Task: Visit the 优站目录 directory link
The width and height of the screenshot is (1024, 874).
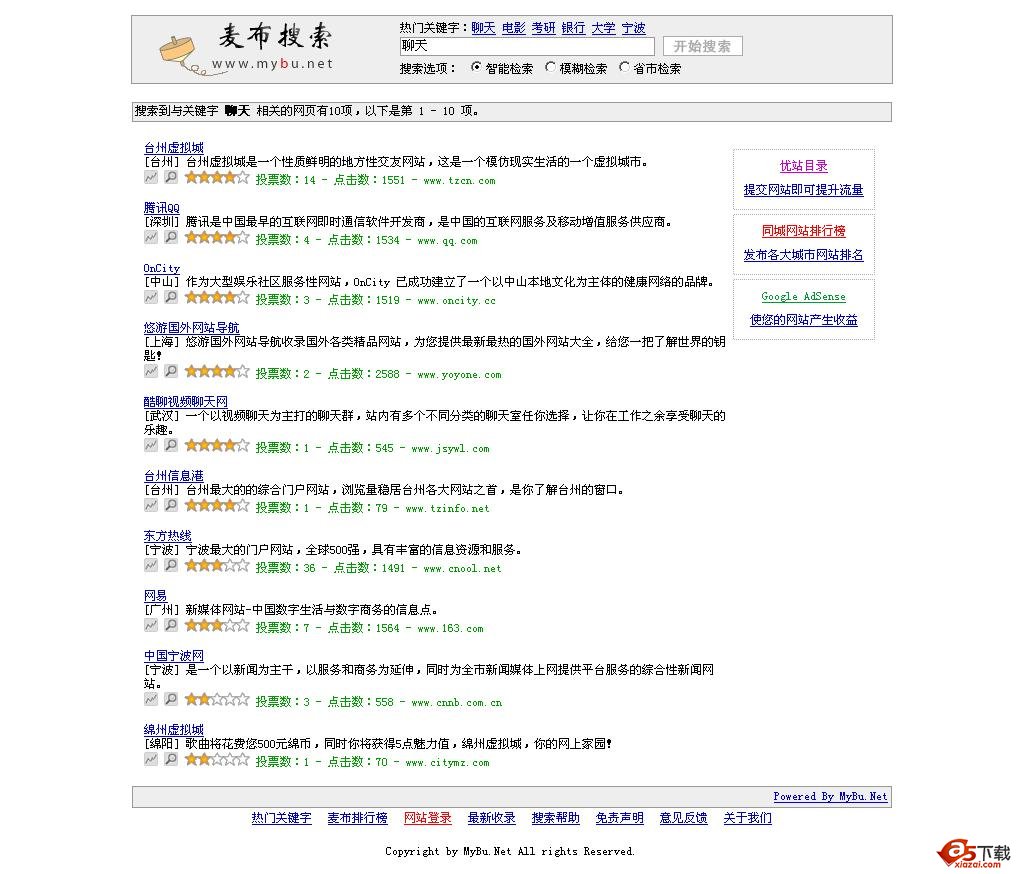Action: [x=803, y=166]
